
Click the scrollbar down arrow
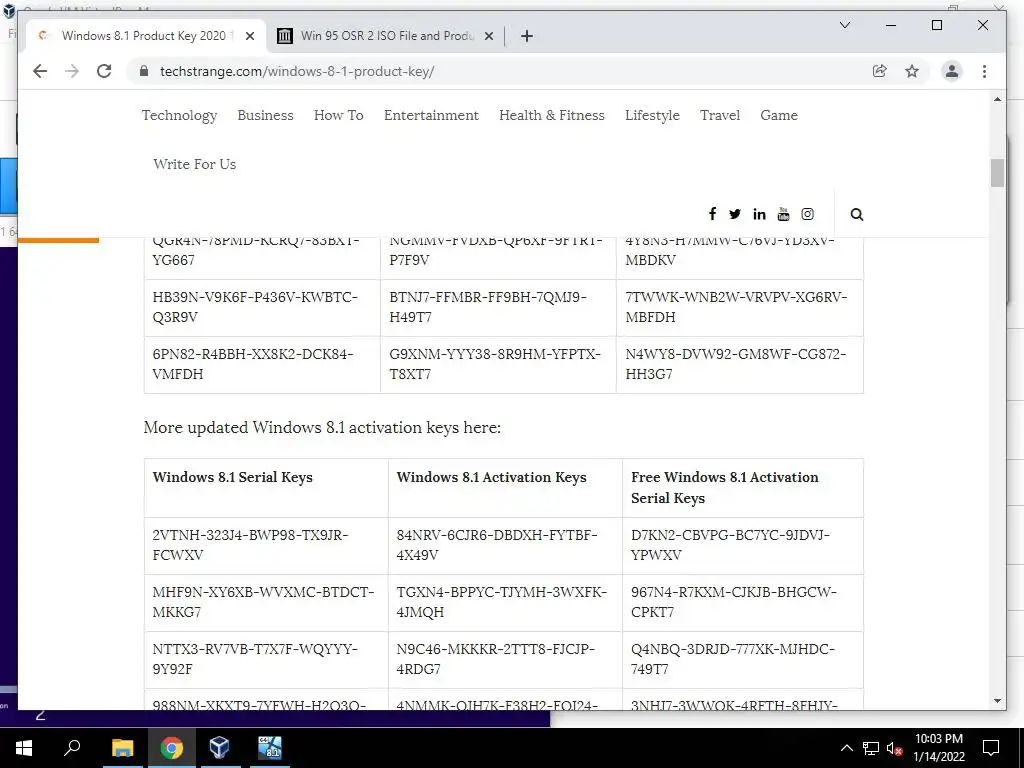click(997, 701)
